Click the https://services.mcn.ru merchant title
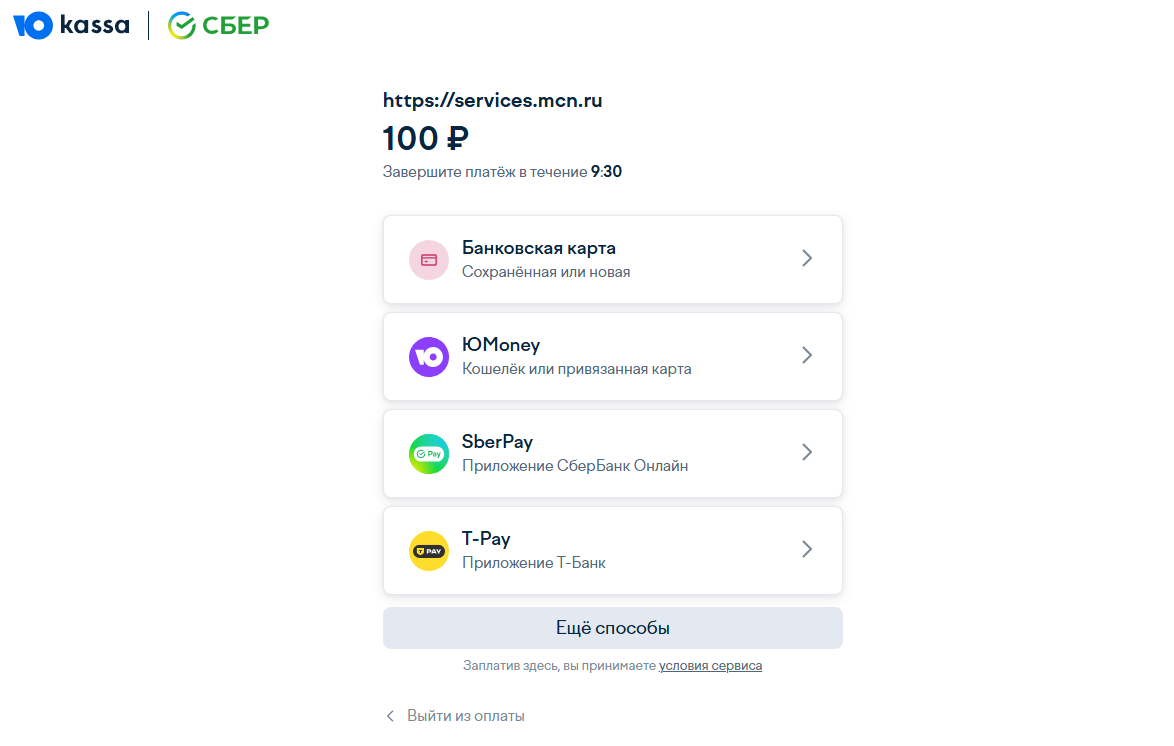1174x746 pixels. pyautogui.click(x=492, y=100)
